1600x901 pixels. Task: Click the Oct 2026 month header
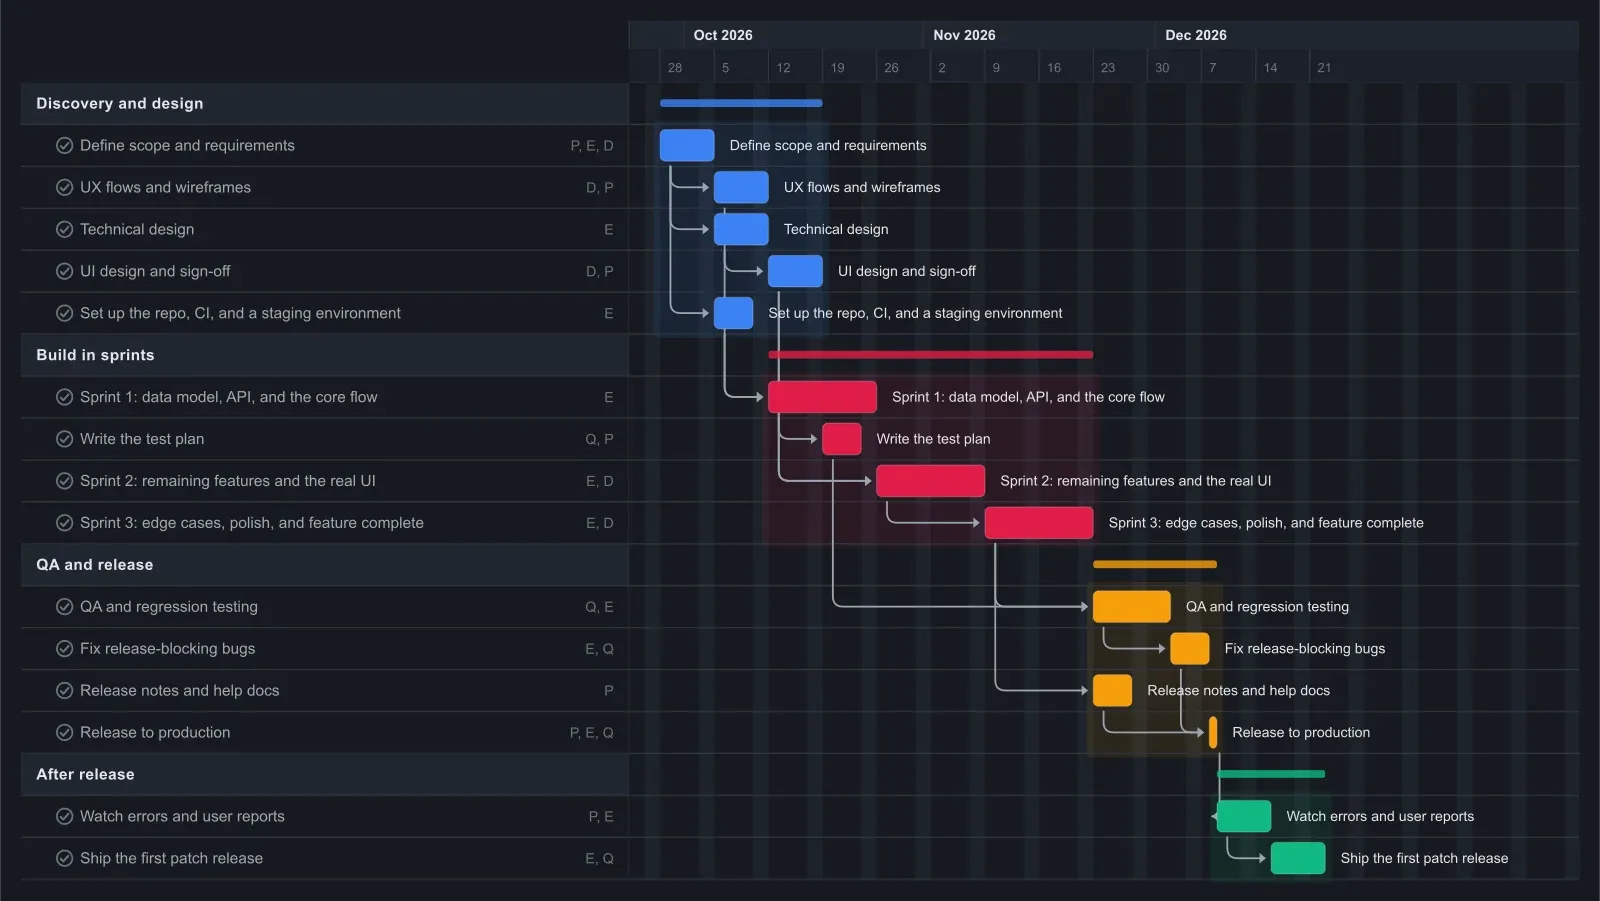pos(723,35)
